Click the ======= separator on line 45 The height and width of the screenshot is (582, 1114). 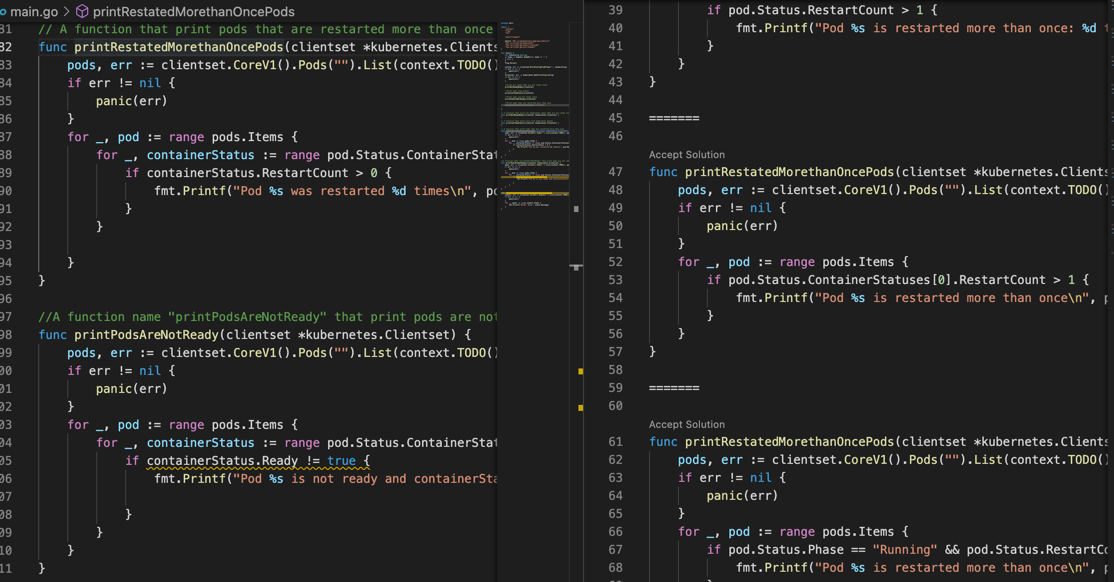[673, 118]
